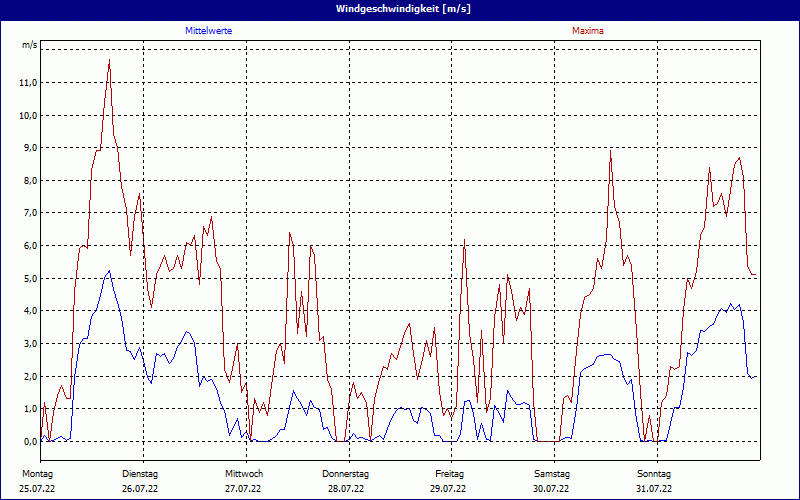Select the blue Mittelwerte legend label
This screenshot has height=500, width=800.
click(209, 31)
